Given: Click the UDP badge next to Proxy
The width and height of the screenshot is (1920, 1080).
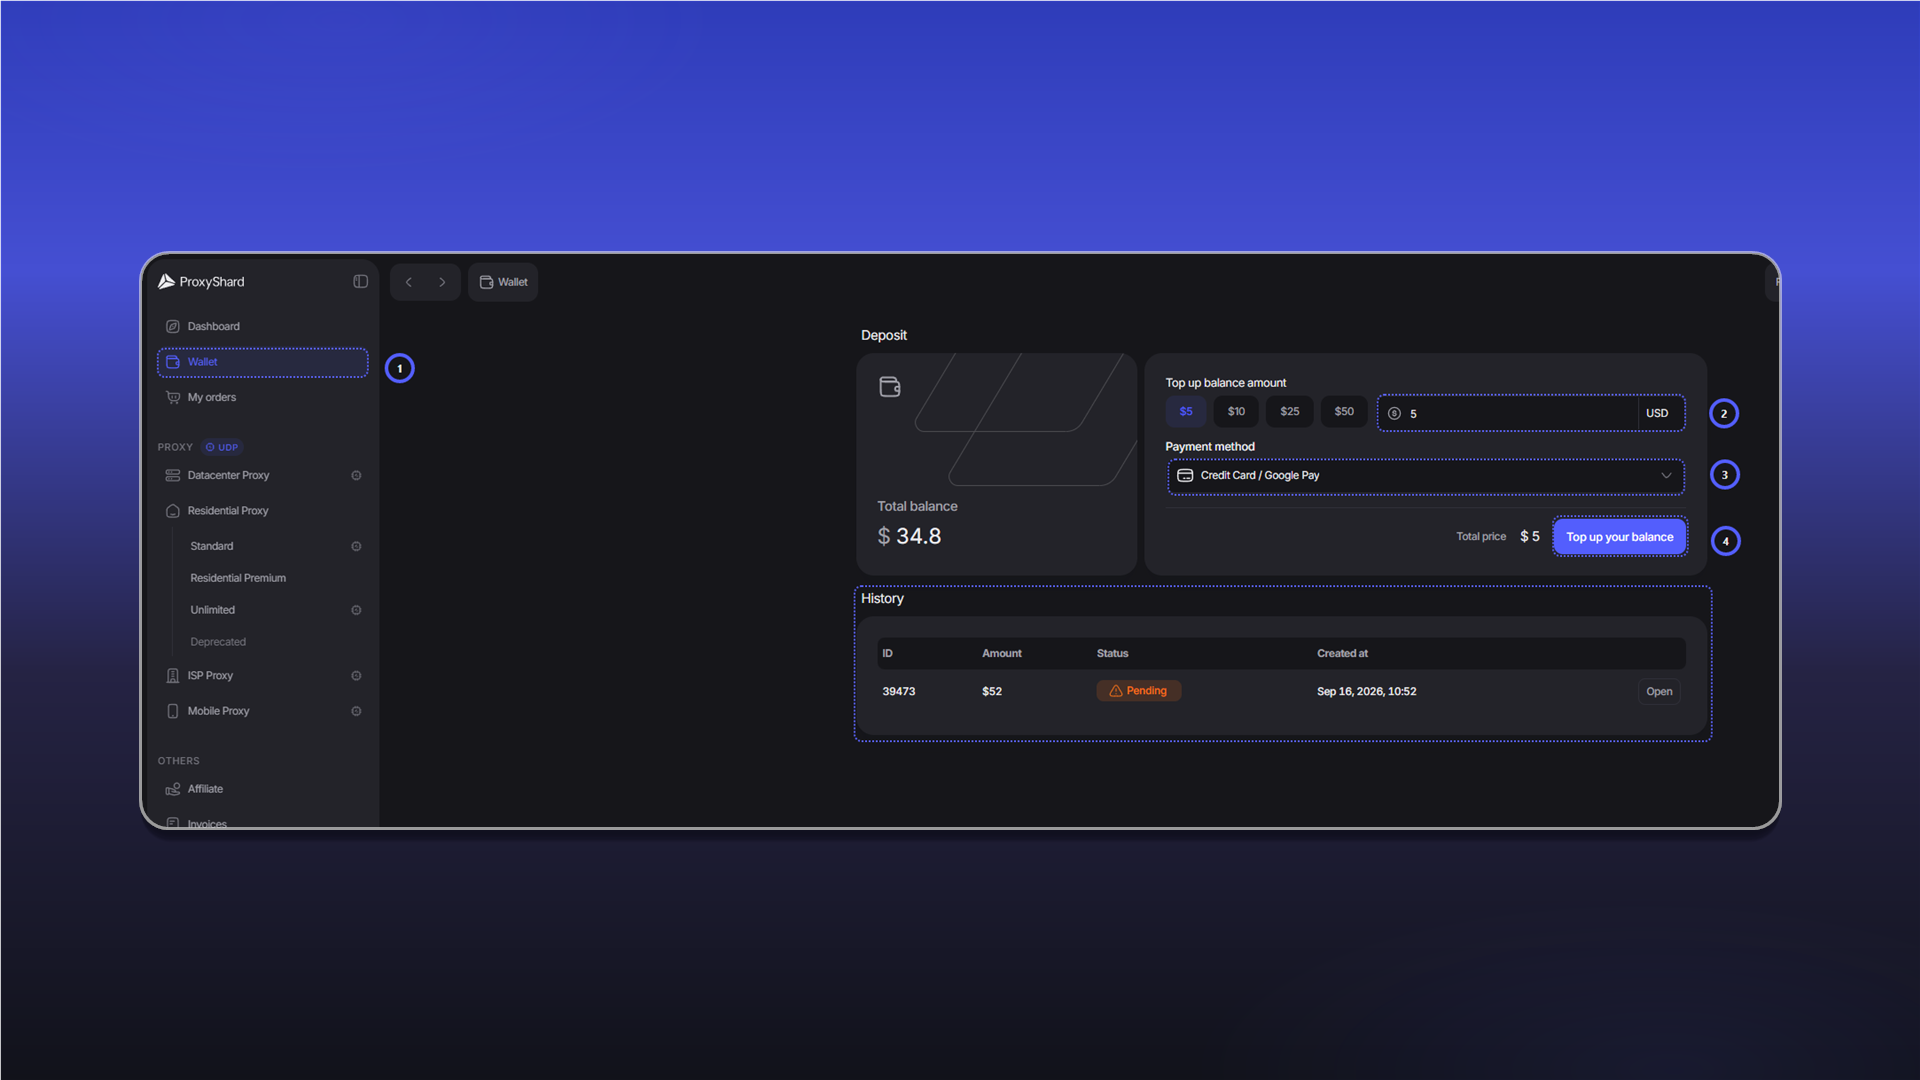Looking at the screenshot, I should point(222,447).
